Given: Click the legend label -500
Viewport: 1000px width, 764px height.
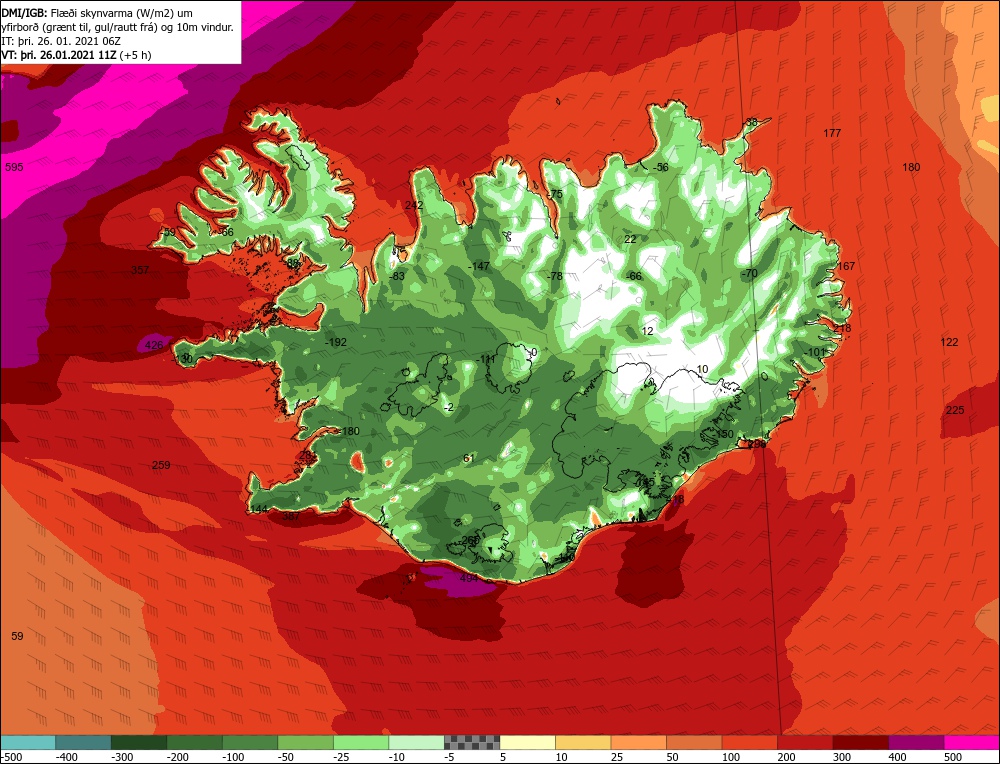Looking at the screenshot, I should (11, 757).
